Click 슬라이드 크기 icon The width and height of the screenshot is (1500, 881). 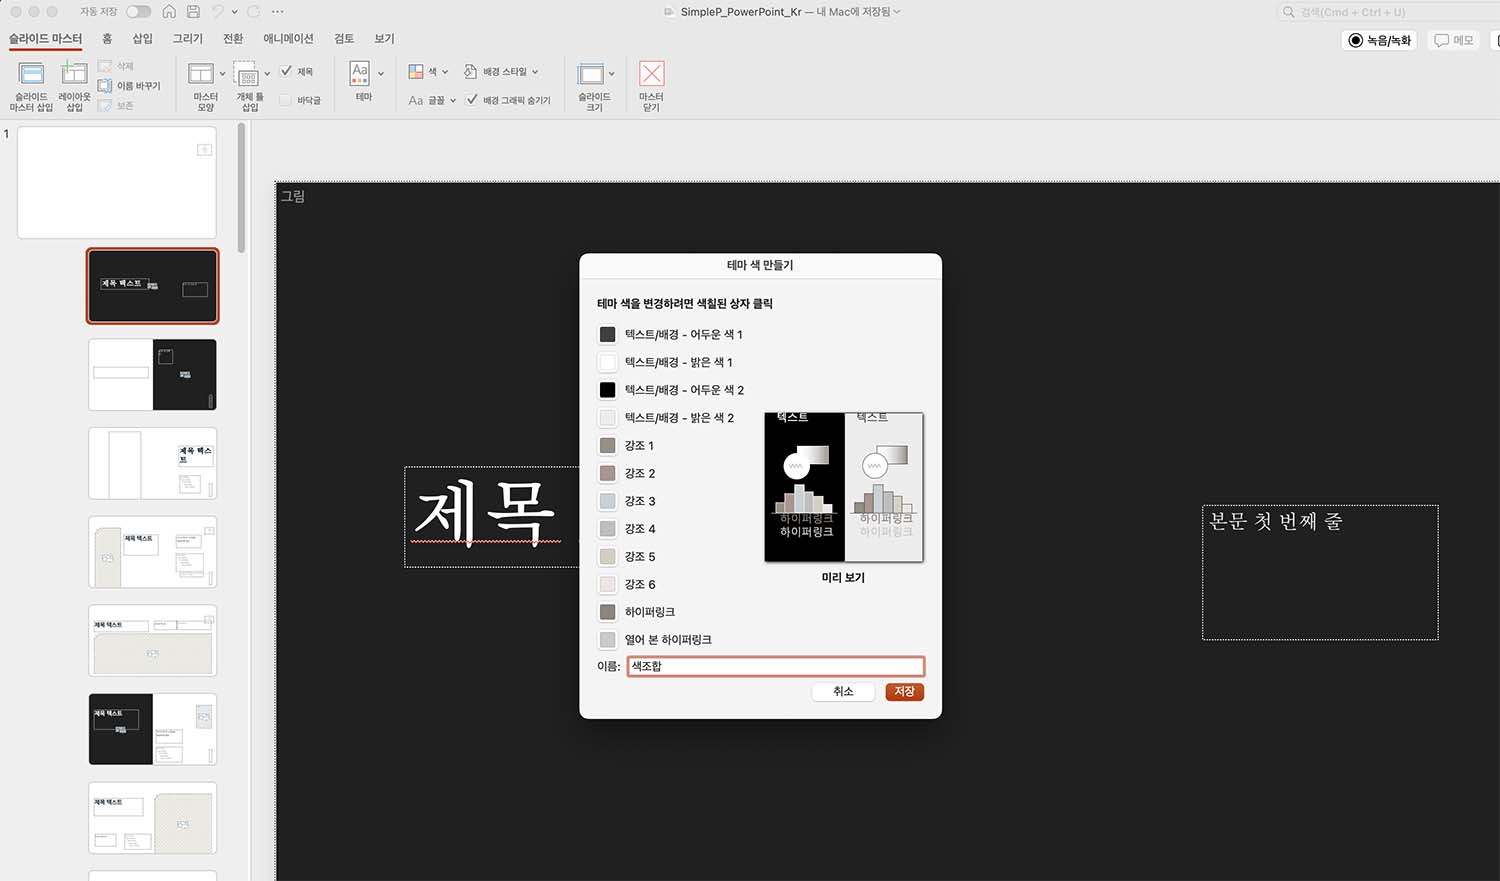coord(591,74)
